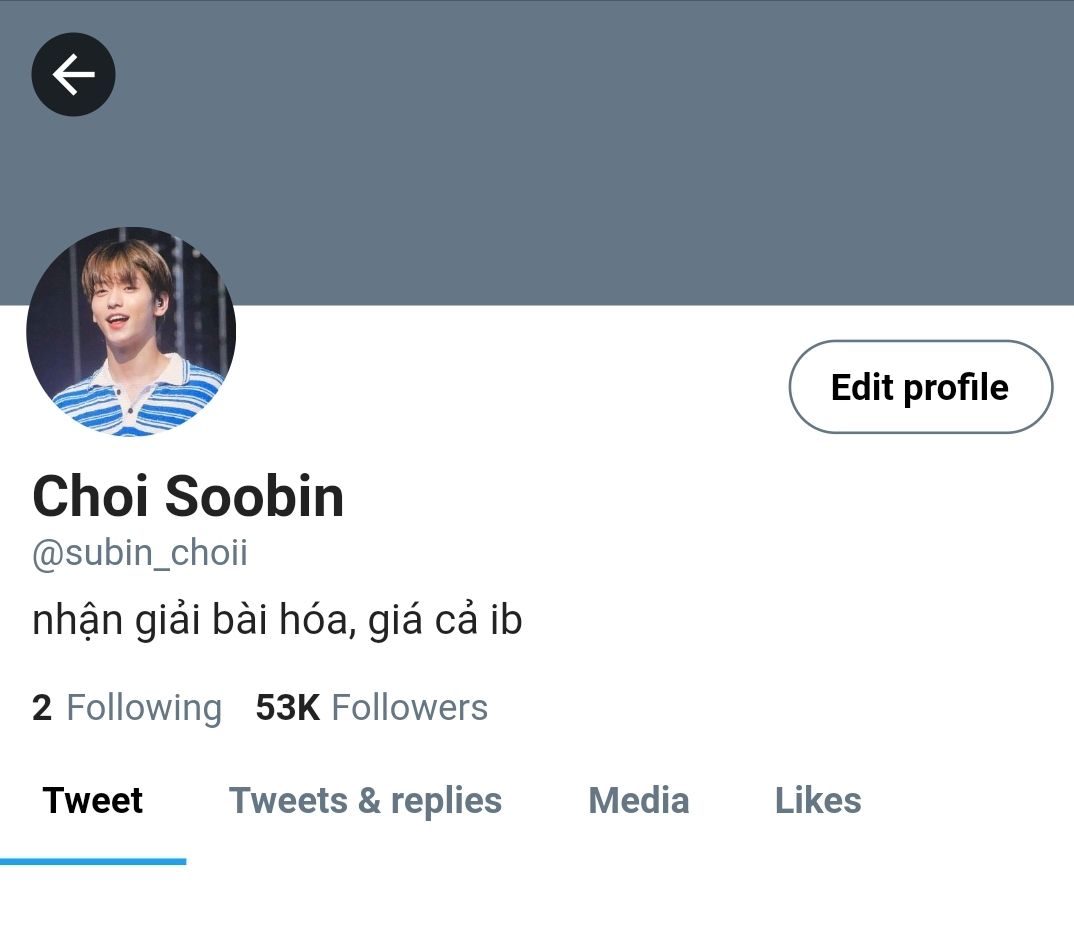The image size is (1074, 947).
Task: Click the number 2 following count
Action: (x=42, y=707)
